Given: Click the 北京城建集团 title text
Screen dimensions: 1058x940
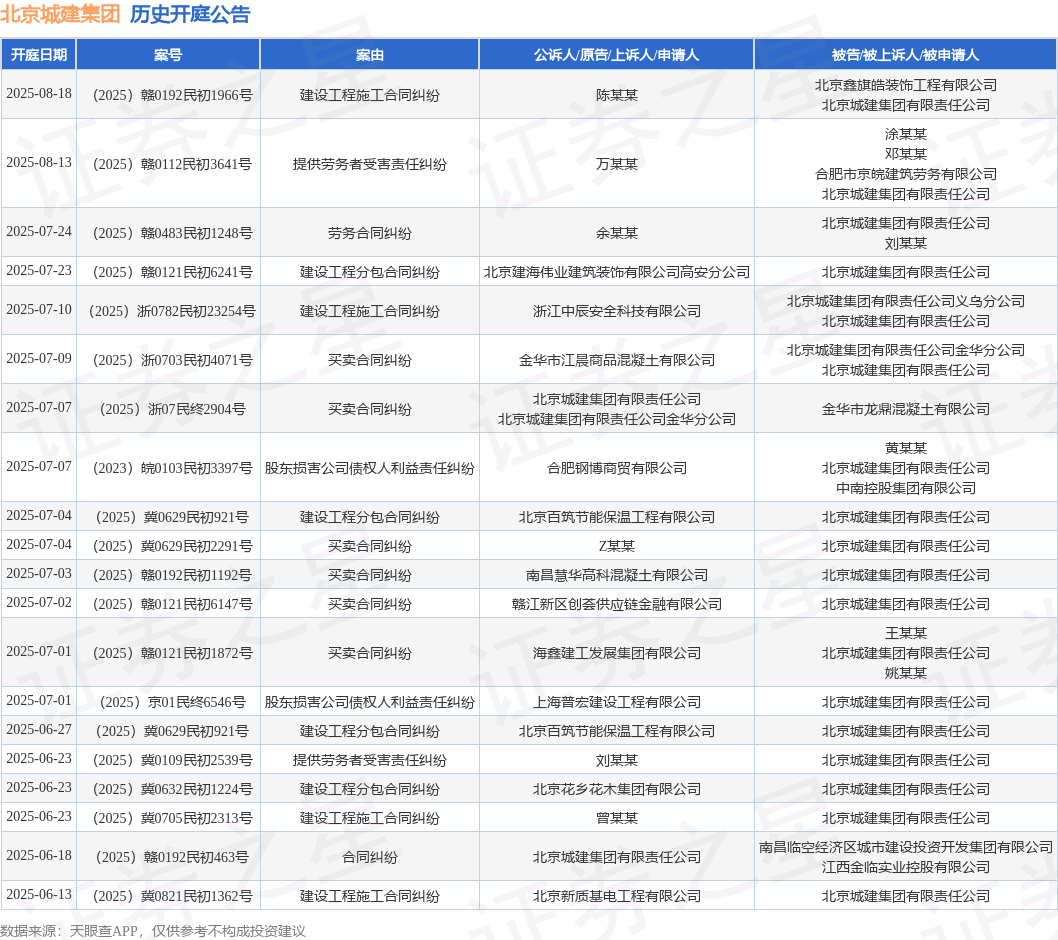Looking at the screenshot, I should 60,13.
